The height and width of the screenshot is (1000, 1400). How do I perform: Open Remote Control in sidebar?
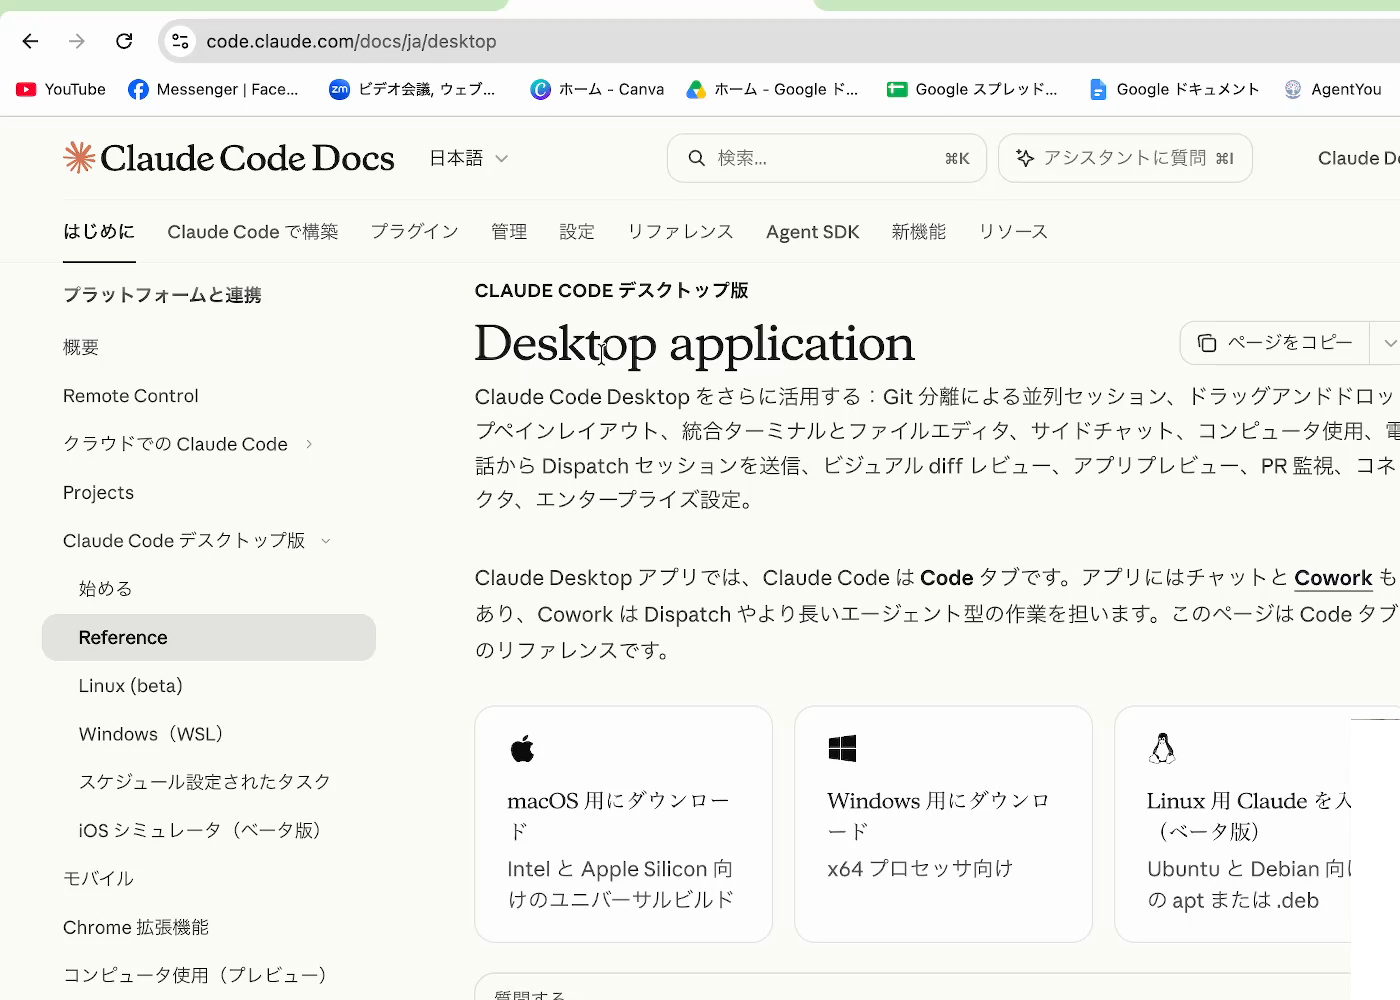tap(131, 396)
